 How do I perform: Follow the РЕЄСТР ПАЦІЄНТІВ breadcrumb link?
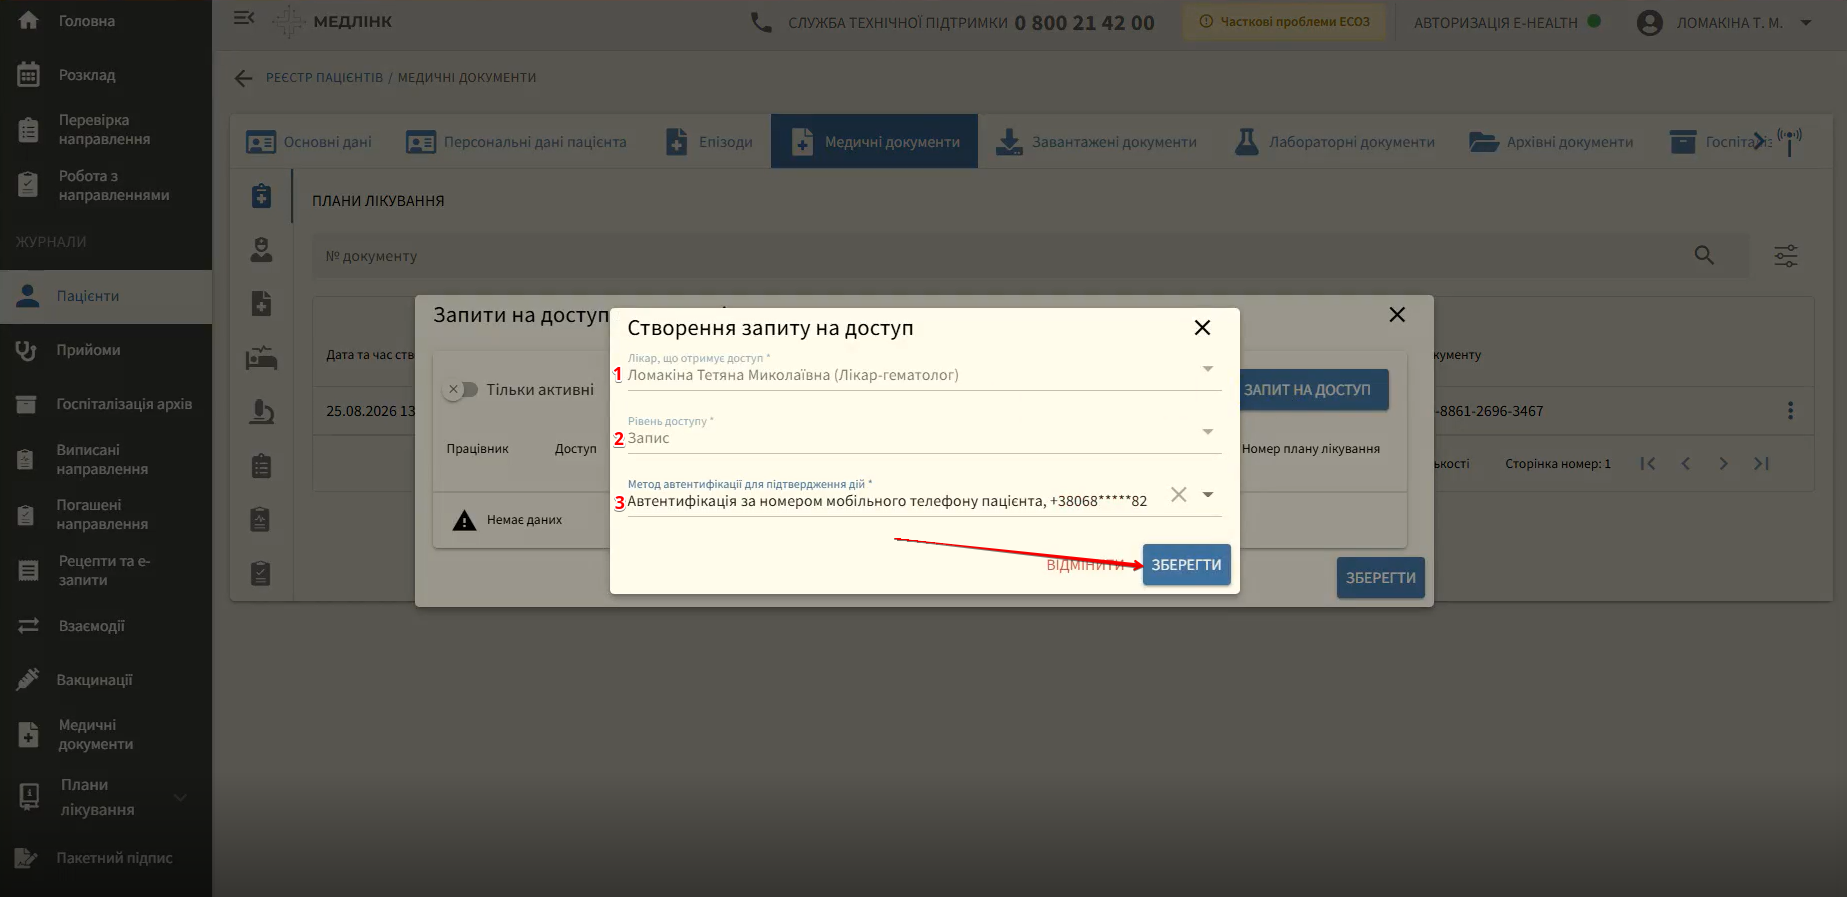point(324,78)
